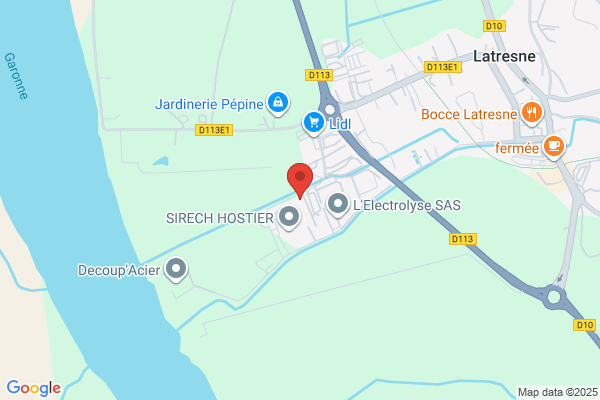Image resolution: width=600 pixels, height=400 pixels.
Task: Select the Latresne town label
Action: pos(504,56)
